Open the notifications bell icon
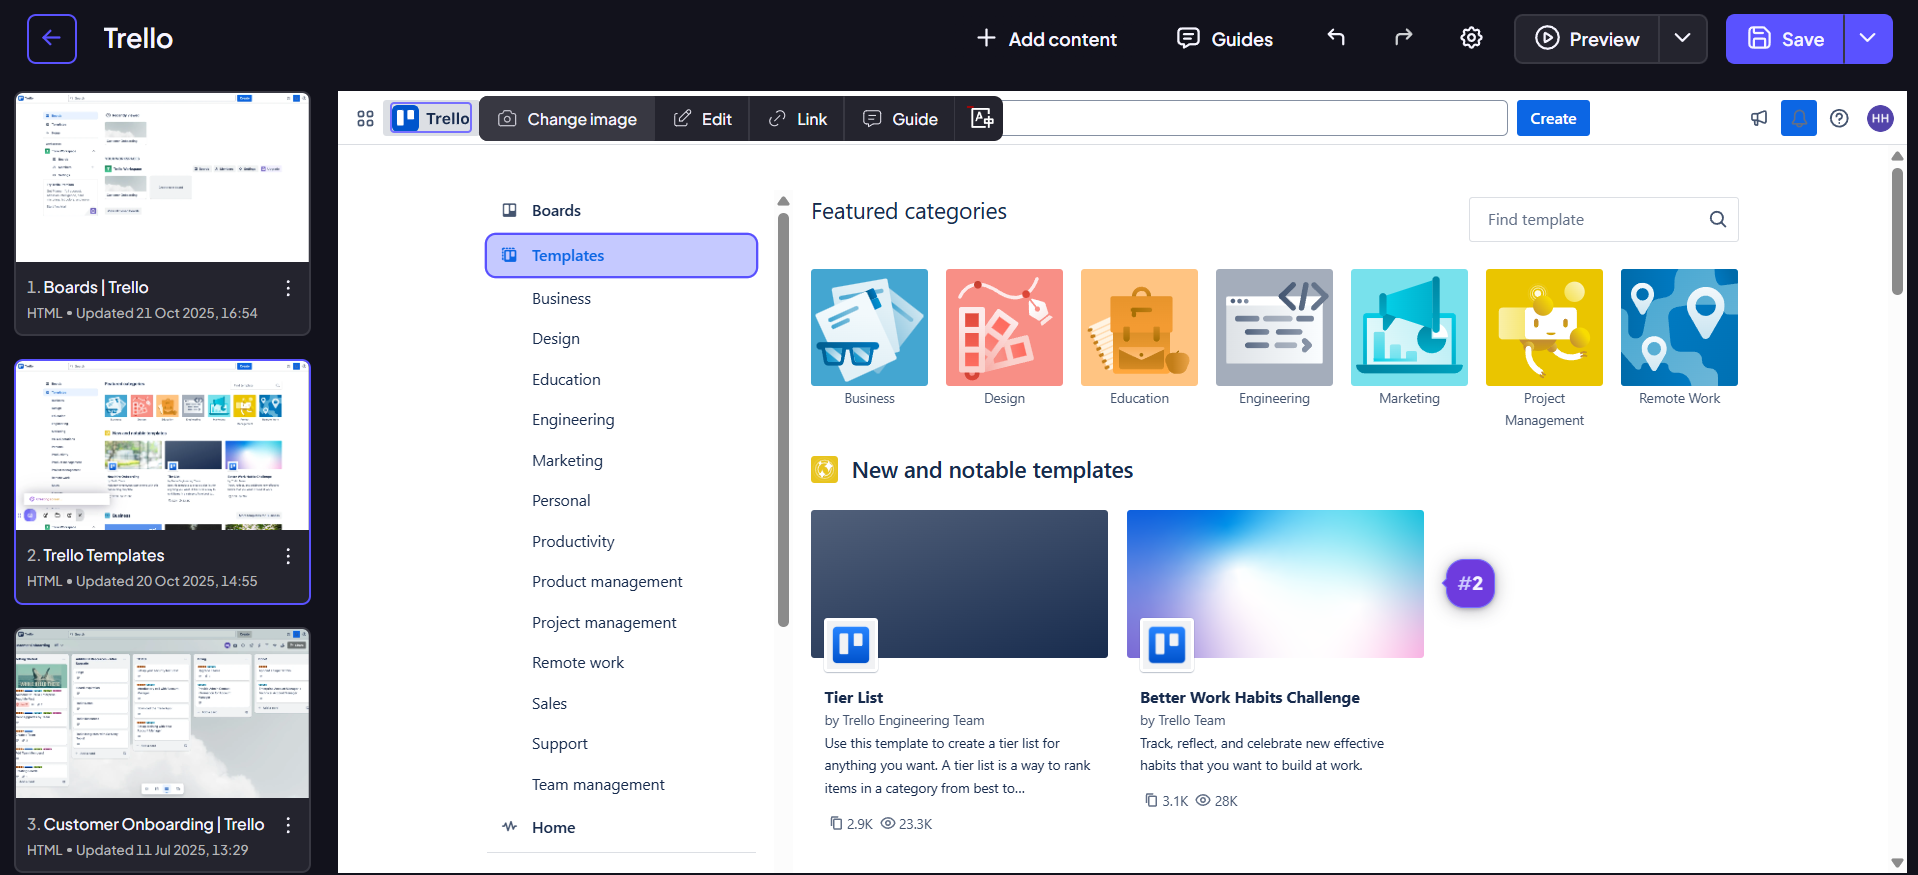Image resolution: width=1918 pixels, height=875 pixels. (x=1799, y=118)
